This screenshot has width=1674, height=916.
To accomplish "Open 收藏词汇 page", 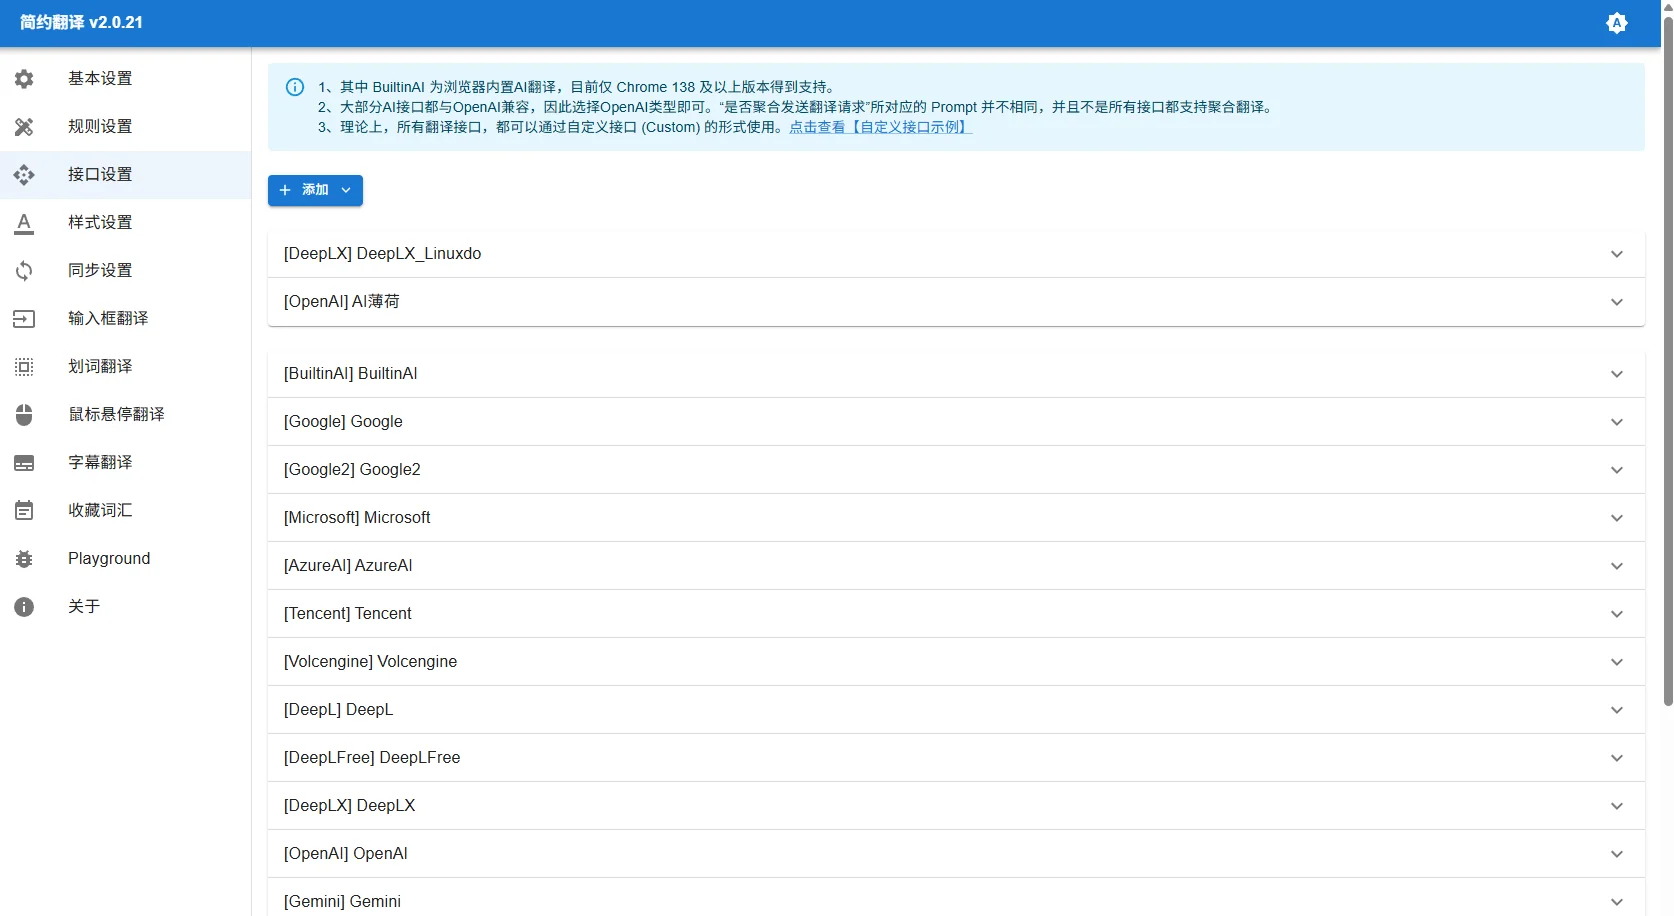I will pyautogui.click(x=125, y=511).
